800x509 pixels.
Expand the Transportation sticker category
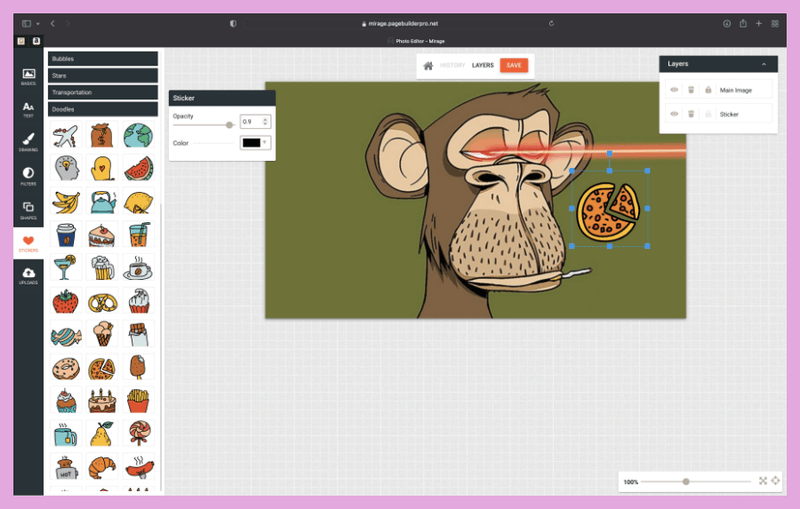pyautogui.click(x=103, y=92)
